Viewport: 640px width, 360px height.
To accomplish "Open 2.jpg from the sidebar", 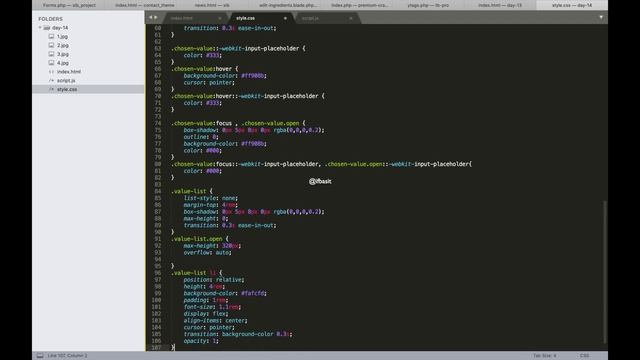I will pos(62,45).
